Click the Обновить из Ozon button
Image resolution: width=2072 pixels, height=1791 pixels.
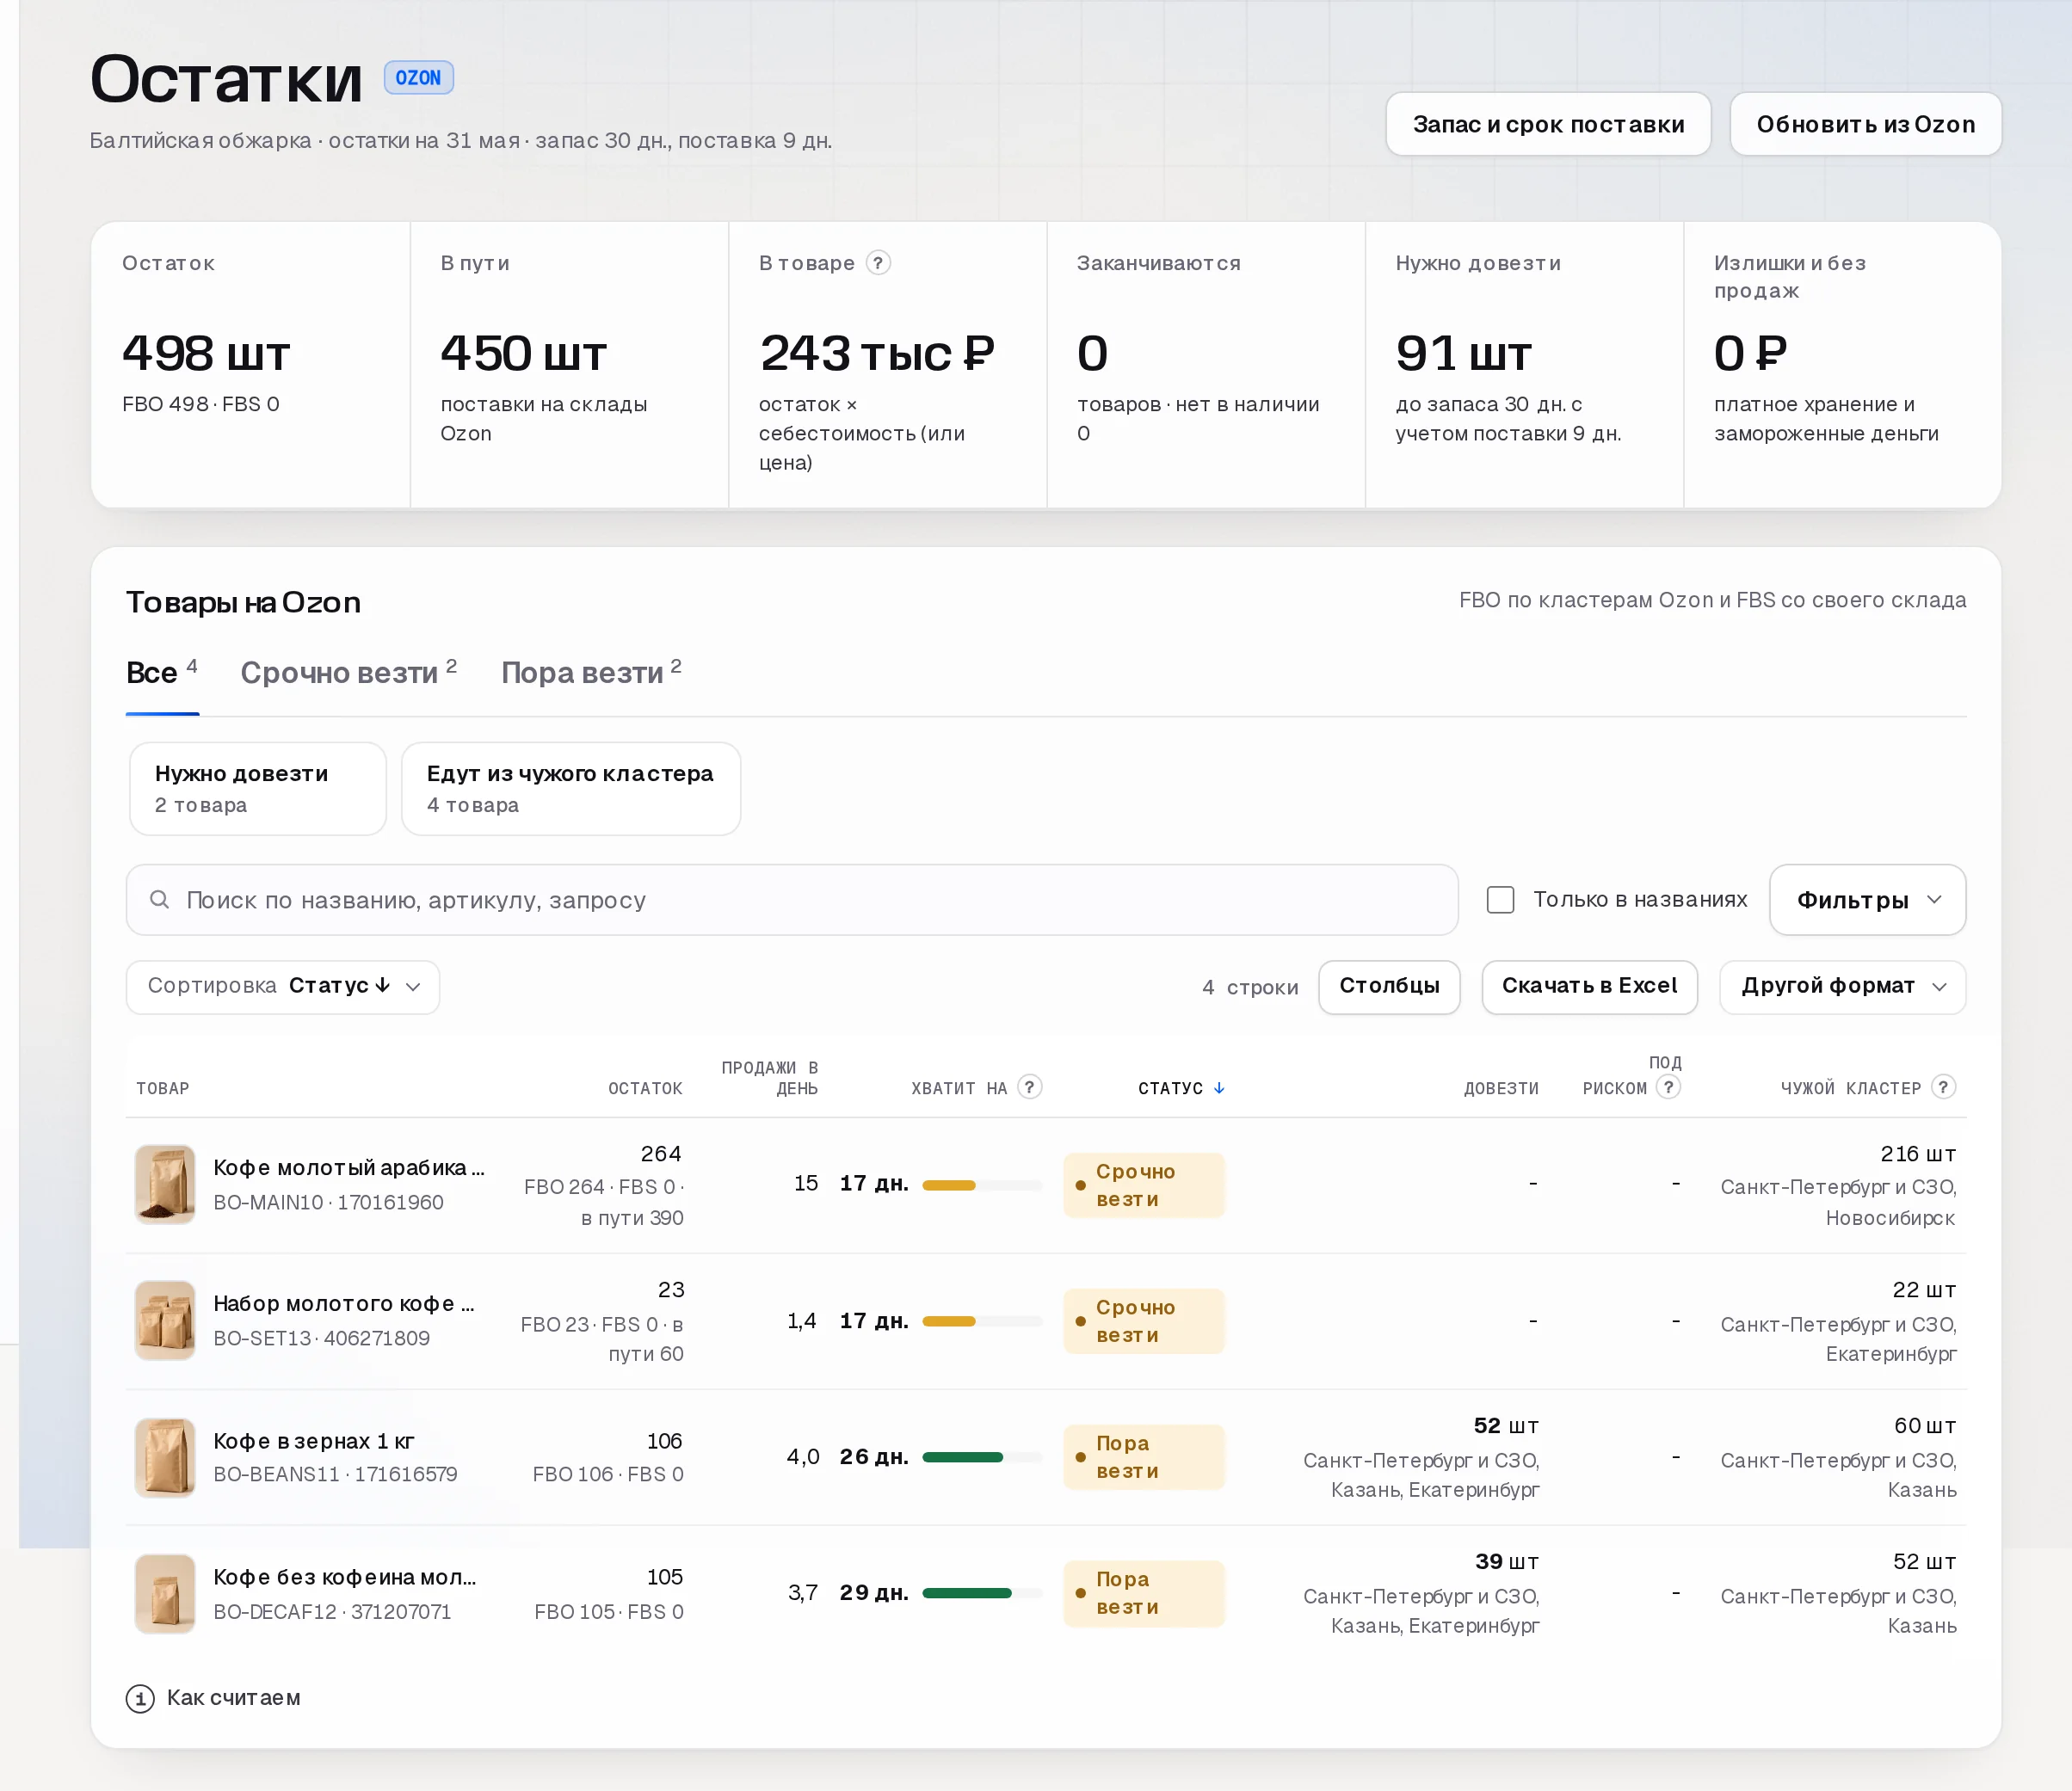pos(1866,124)
